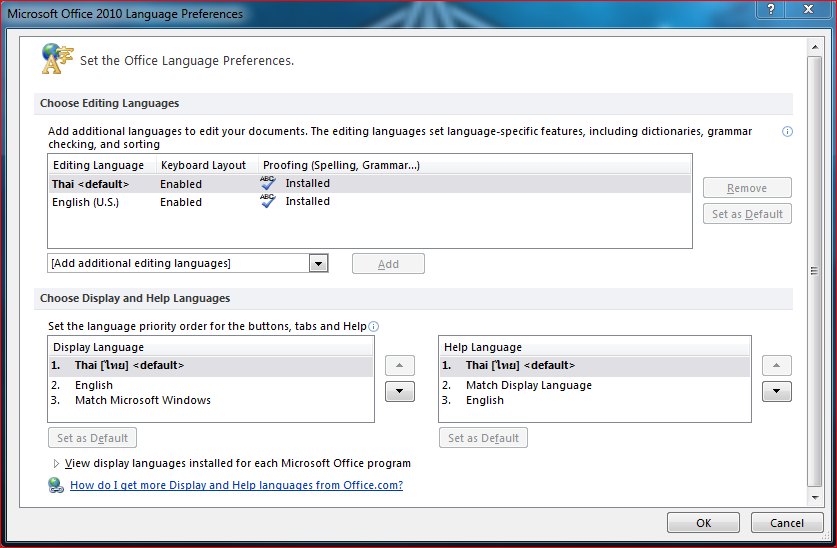Screen dimensions: 837x548
Task: Click the Proofing (Spelling, Grammar...) column header
Action: [475, 165]
